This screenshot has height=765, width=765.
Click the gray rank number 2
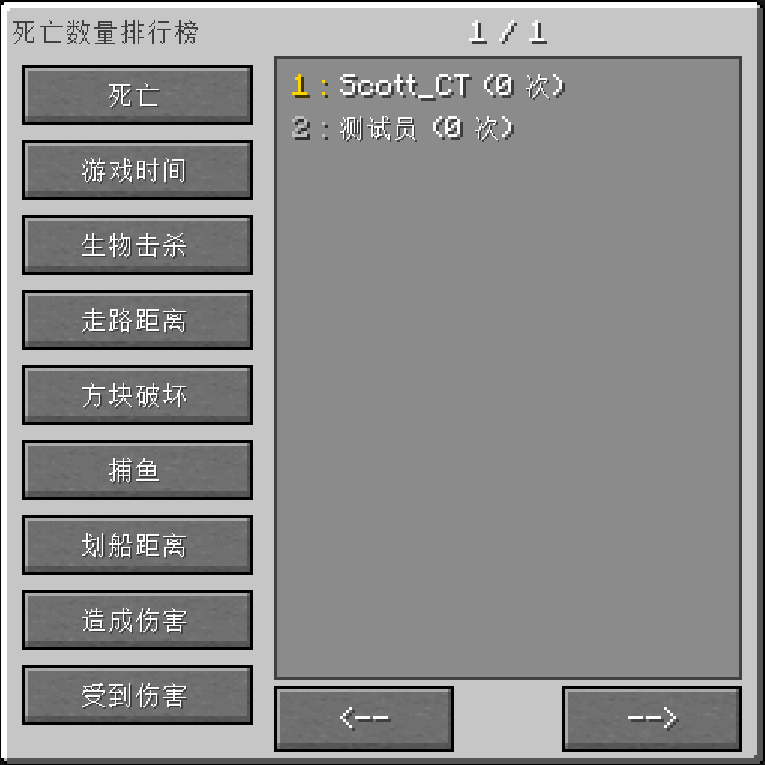[301, 129]
